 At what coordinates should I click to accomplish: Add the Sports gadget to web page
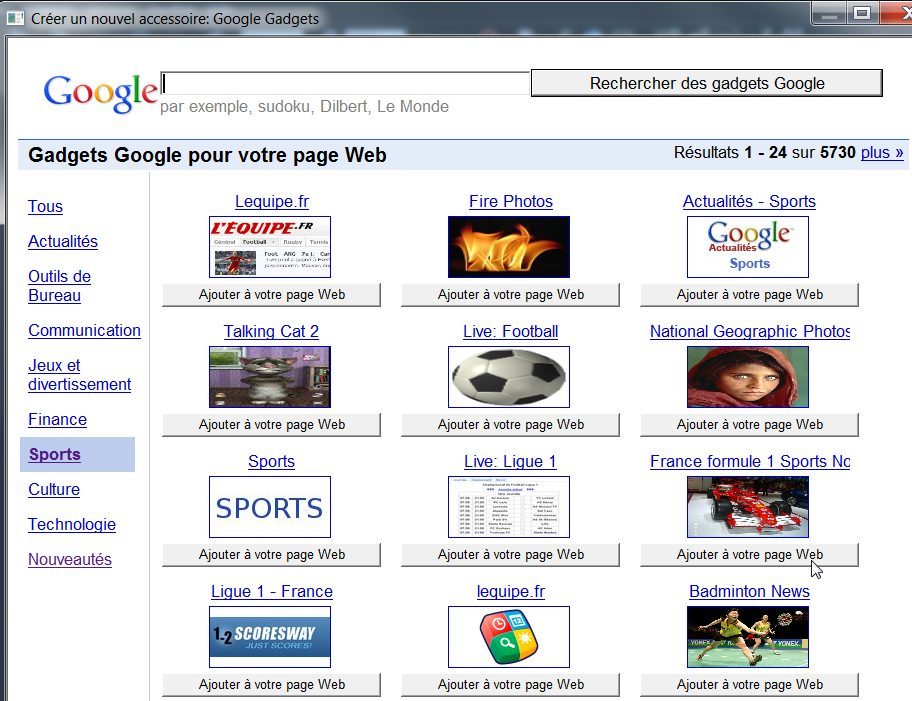click(272, 554)
